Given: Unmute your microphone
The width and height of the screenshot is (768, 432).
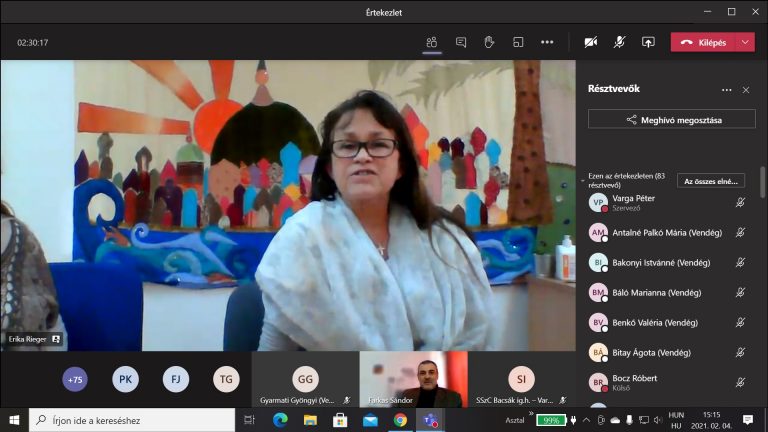Looking at the screenshot, I should tap(619, 42).
